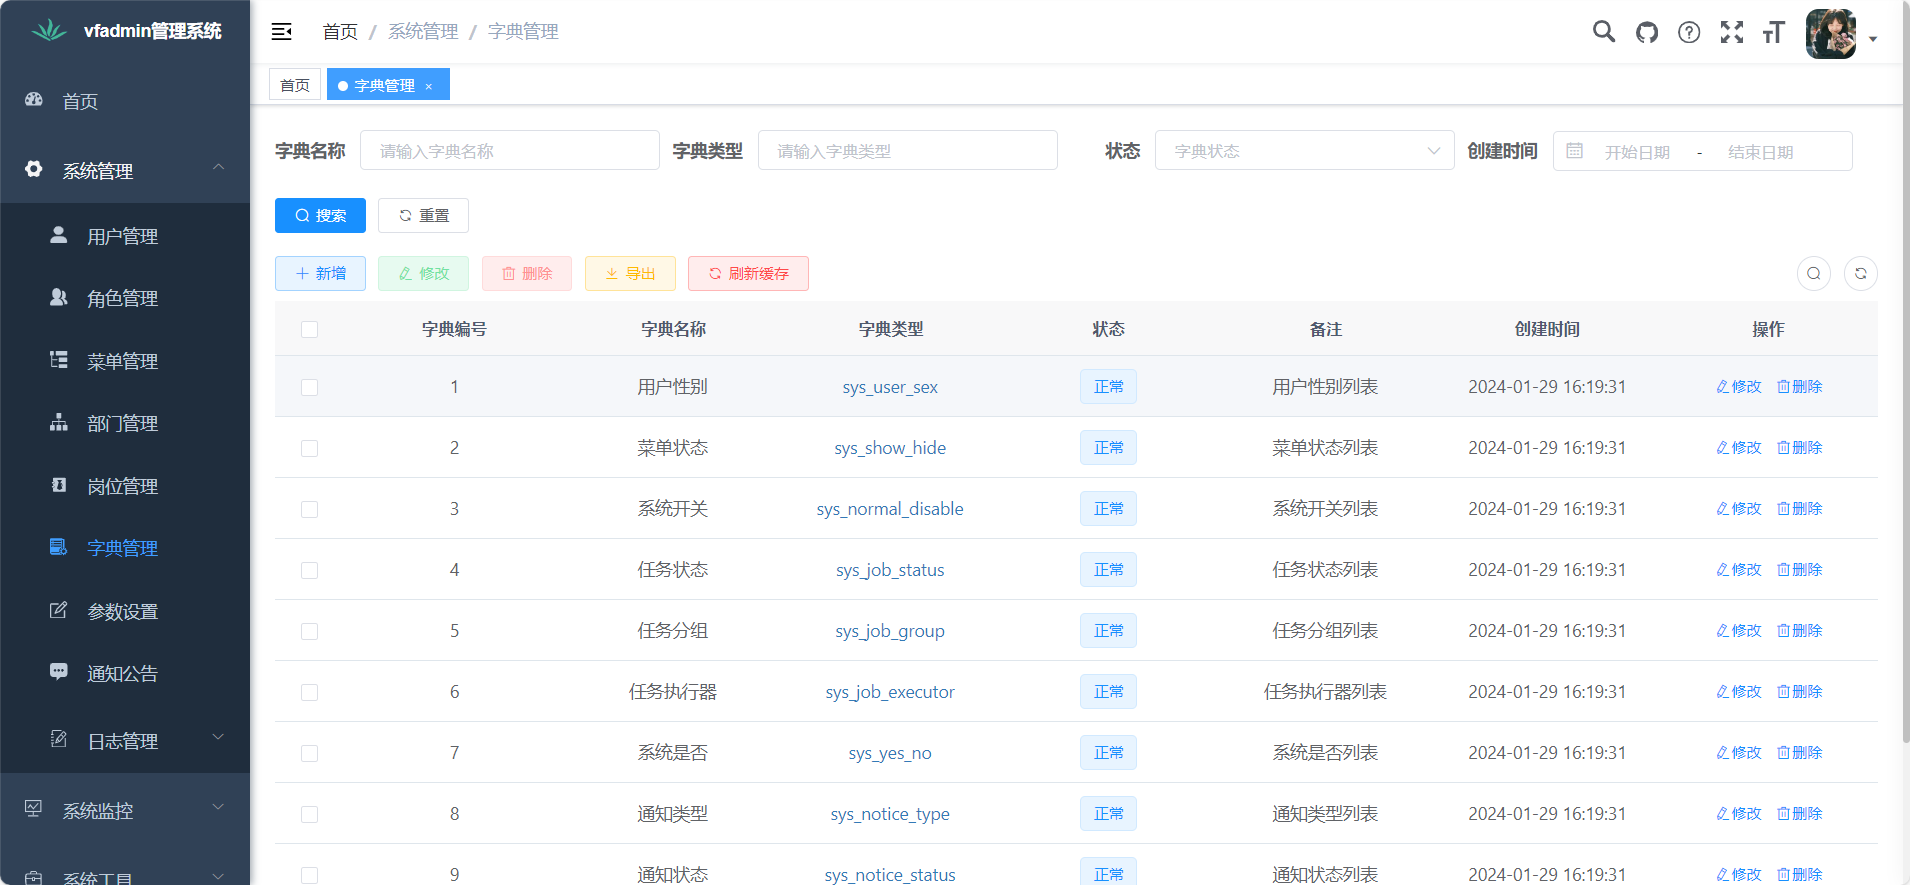Screen dimensions: 1910x885
Task: Switch to the 首页 tab
Action: [x=295, y=85]
